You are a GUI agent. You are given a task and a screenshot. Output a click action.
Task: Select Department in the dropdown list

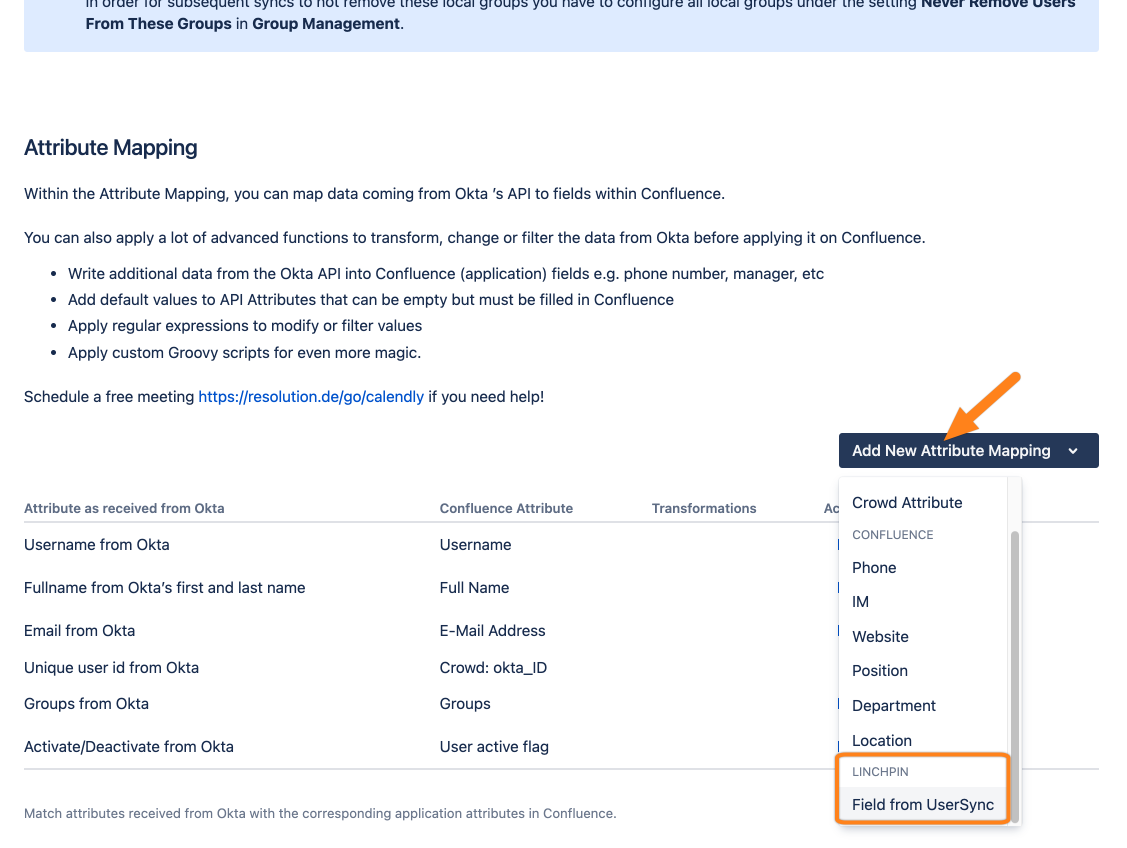[894, 706]
